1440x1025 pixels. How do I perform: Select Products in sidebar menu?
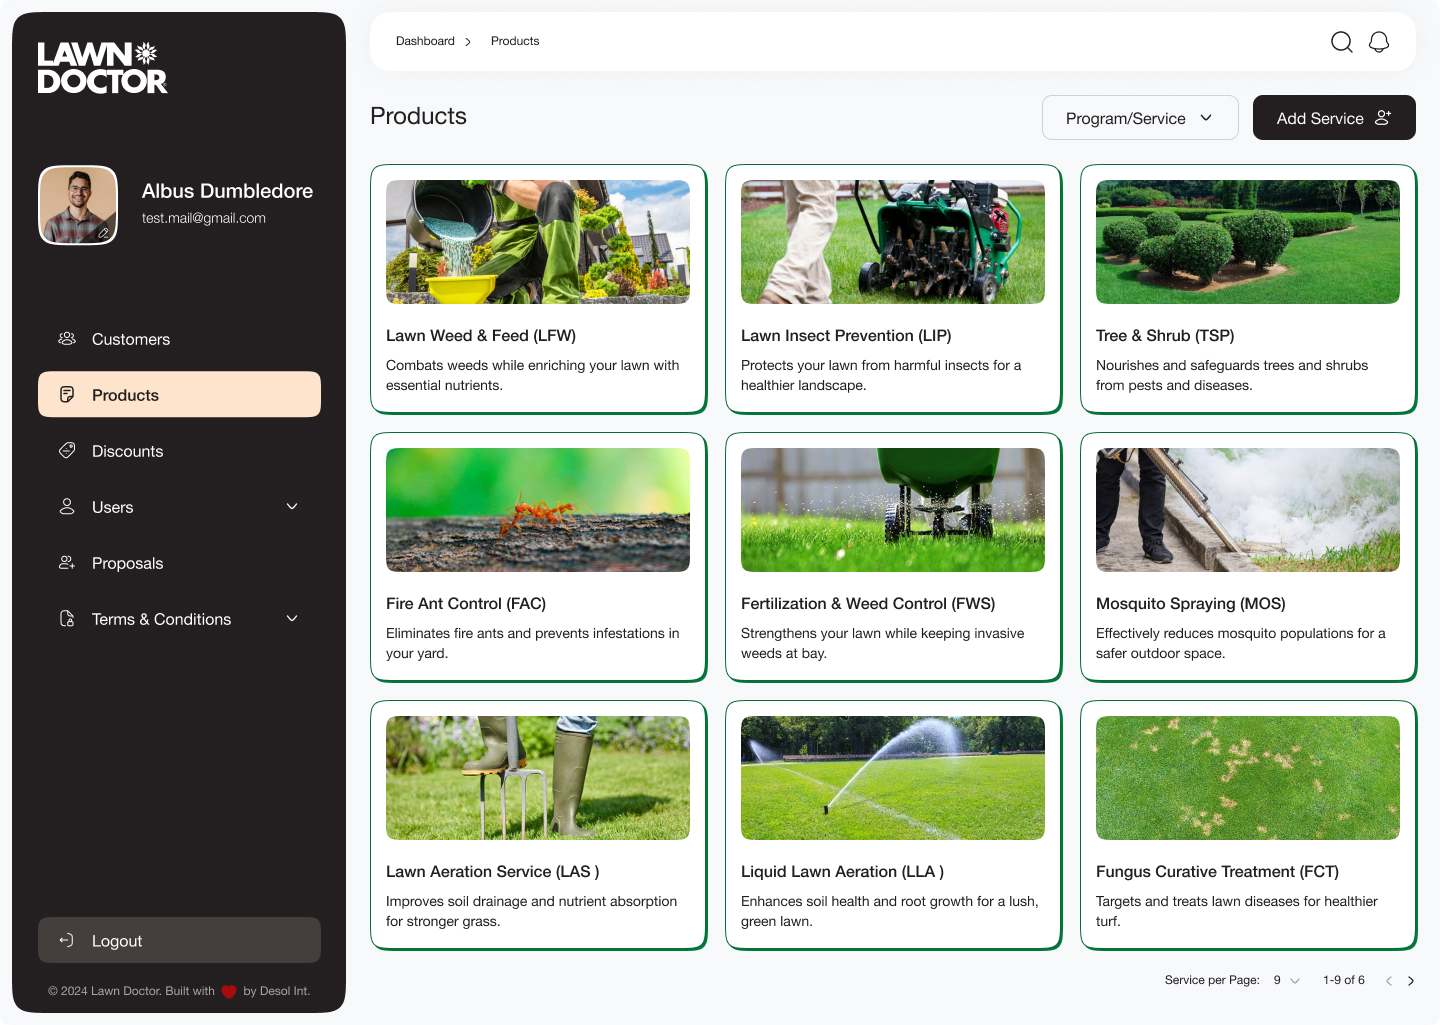tap(179, 395)
